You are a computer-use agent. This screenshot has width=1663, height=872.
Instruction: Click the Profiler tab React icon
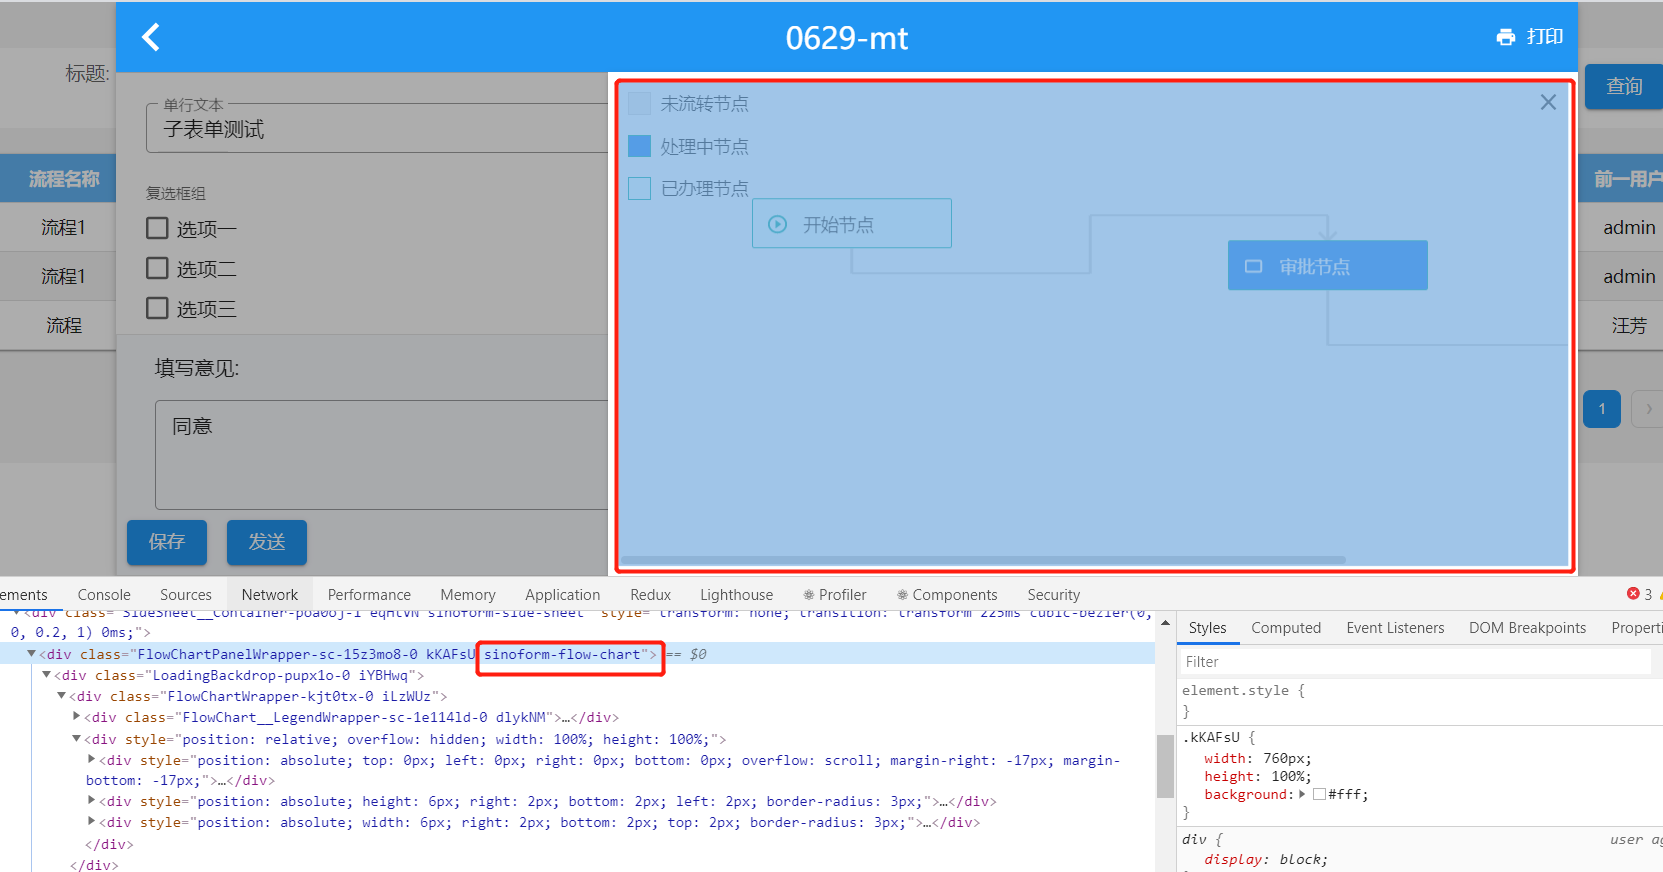point(809,595)
